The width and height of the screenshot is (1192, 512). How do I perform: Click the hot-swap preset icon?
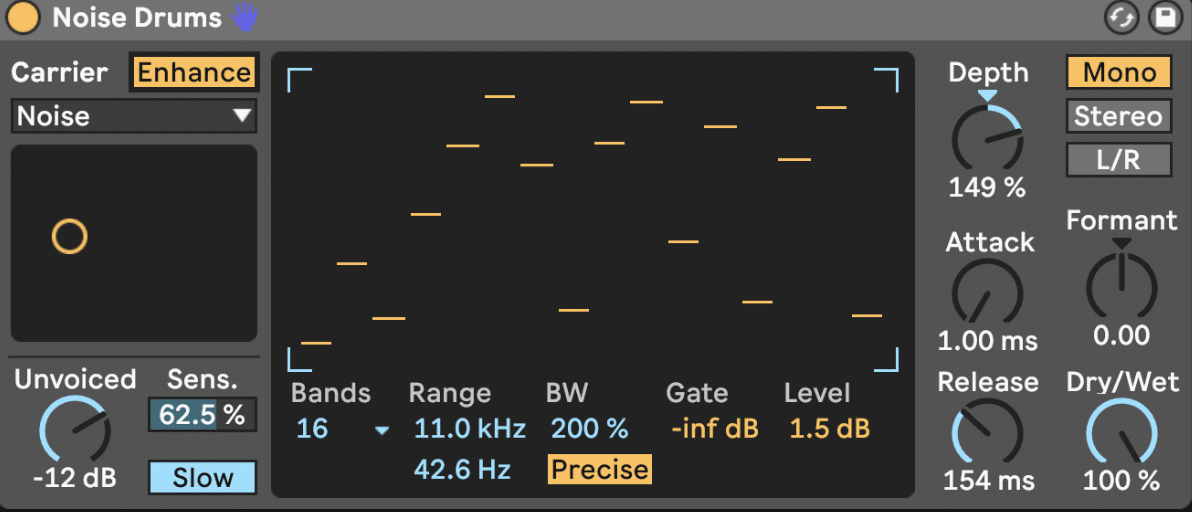click(1122, 18)
